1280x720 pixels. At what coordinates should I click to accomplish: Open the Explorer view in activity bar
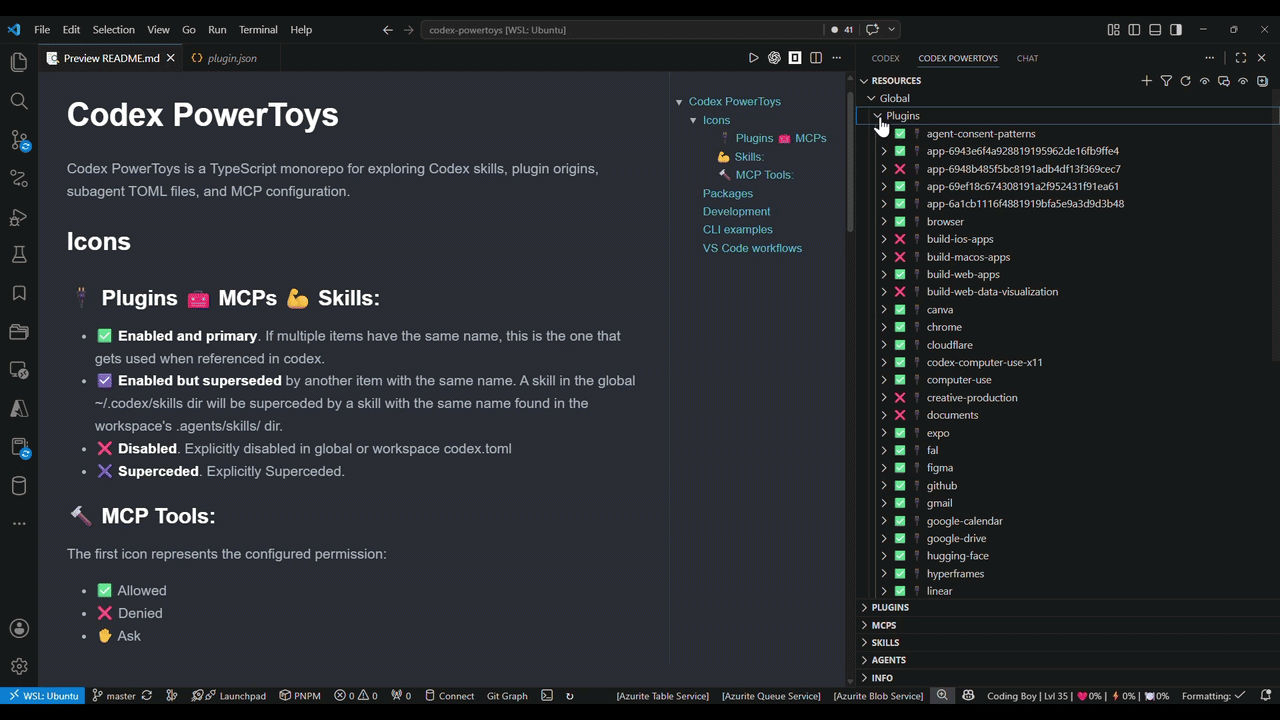(x=18, y=62)
